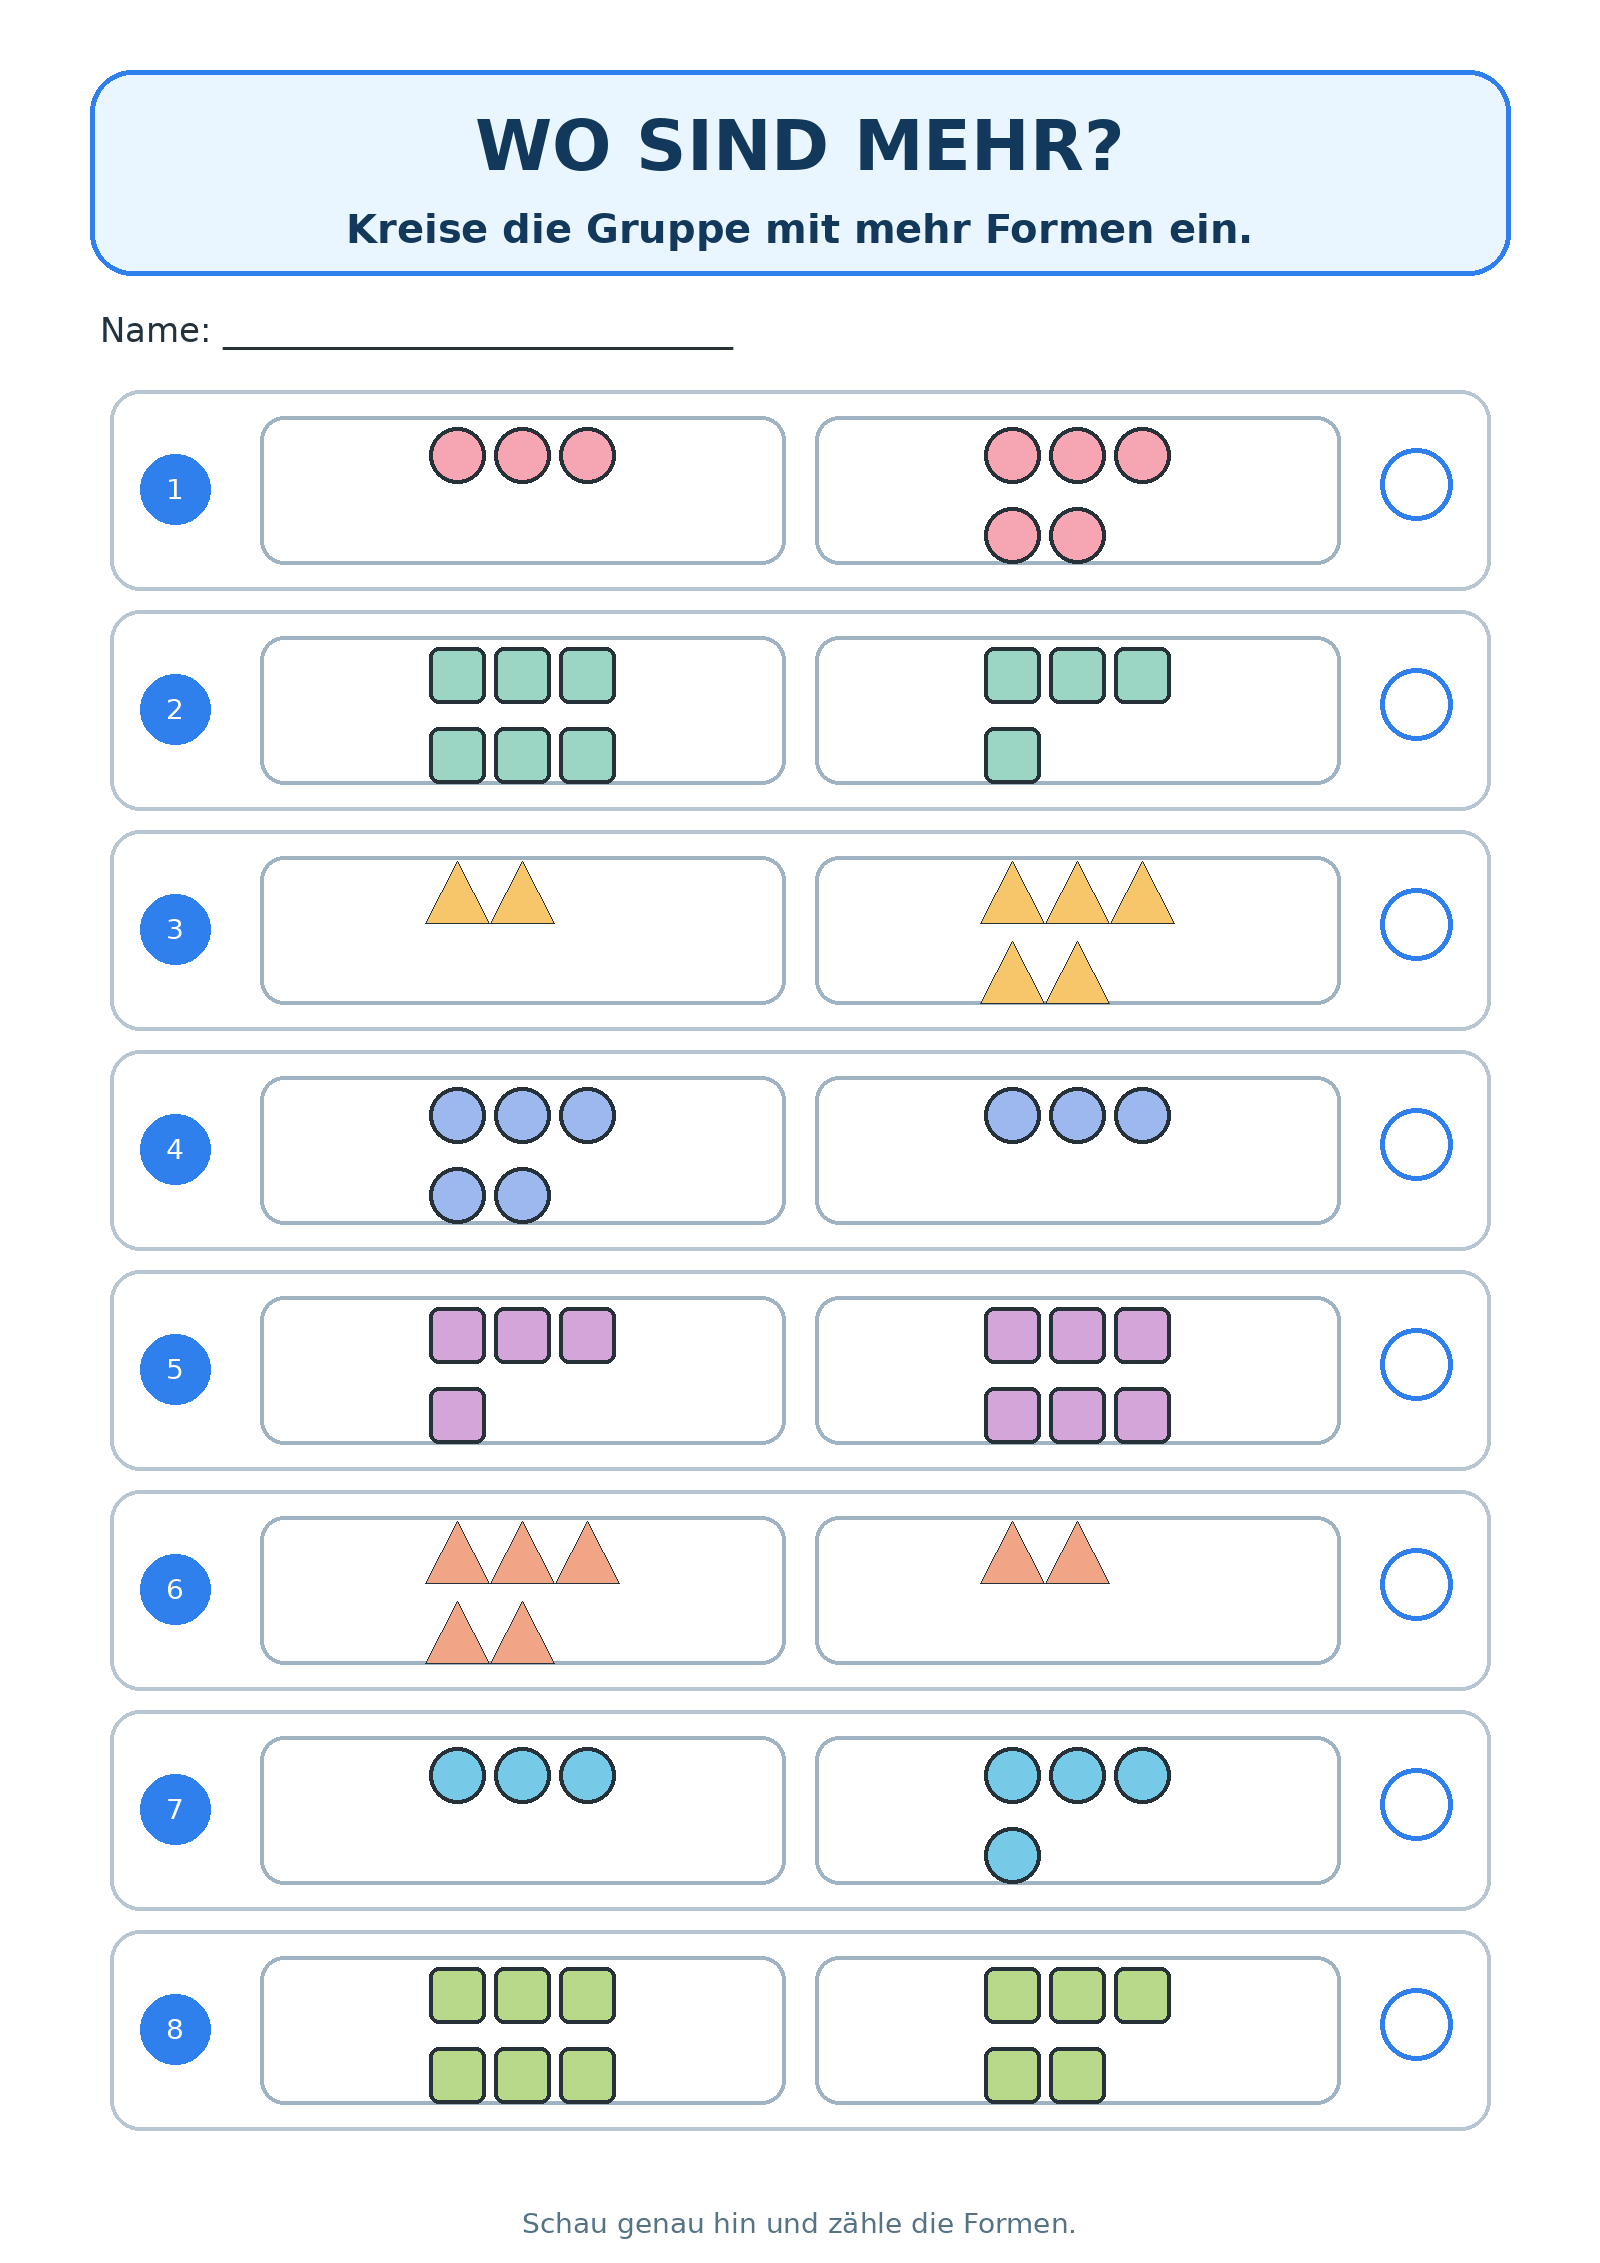
Task: Select the group of five pink circles
Action: 1078,490
